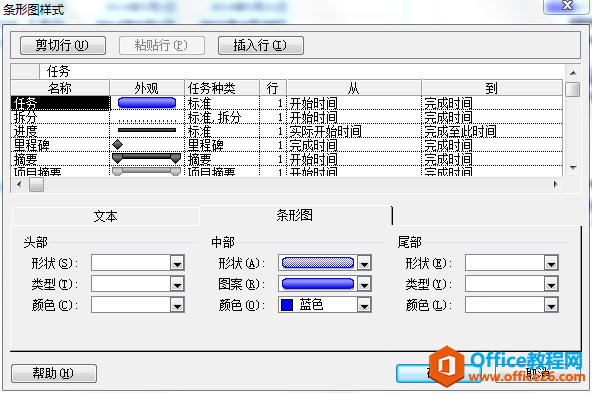Select the 条形图 tab
The width and height of the screenshot is (592, 394).
[295, 215]
